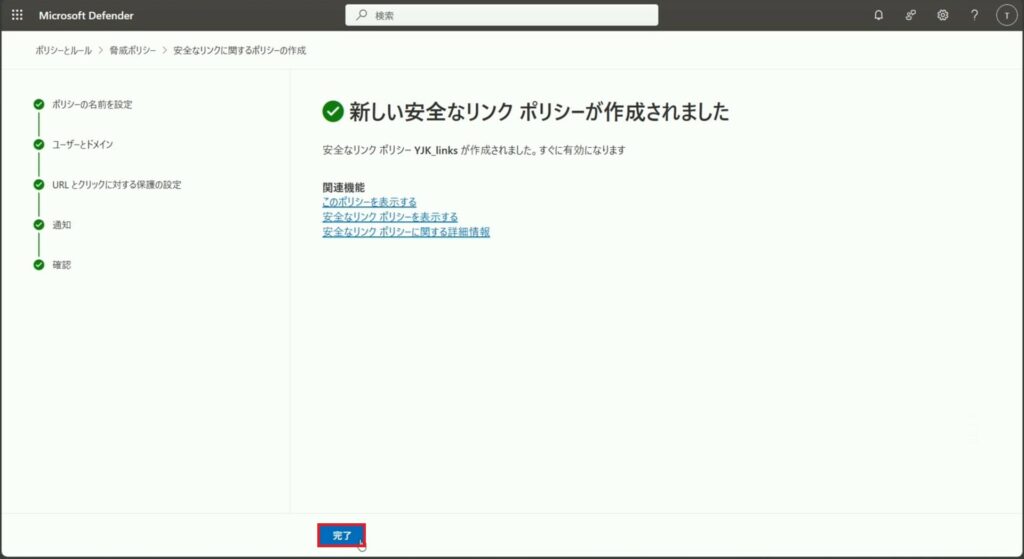1024x559 pixels.
Task: Select the ポリシーの名前を設定 step
Action: point(92,104)
